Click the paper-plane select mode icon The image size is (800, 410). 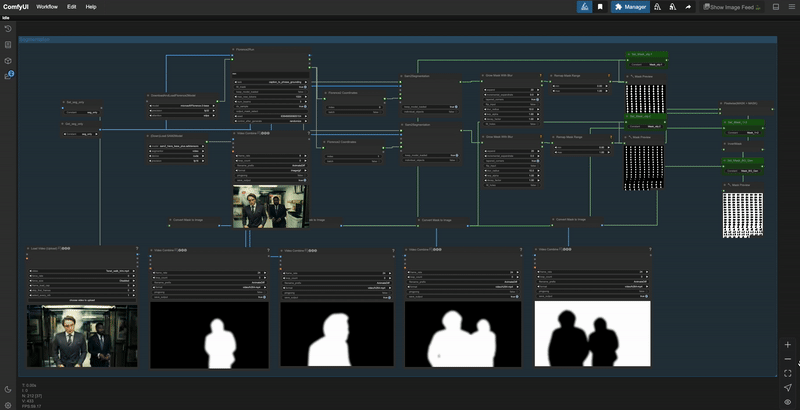[x=788, y=388]
